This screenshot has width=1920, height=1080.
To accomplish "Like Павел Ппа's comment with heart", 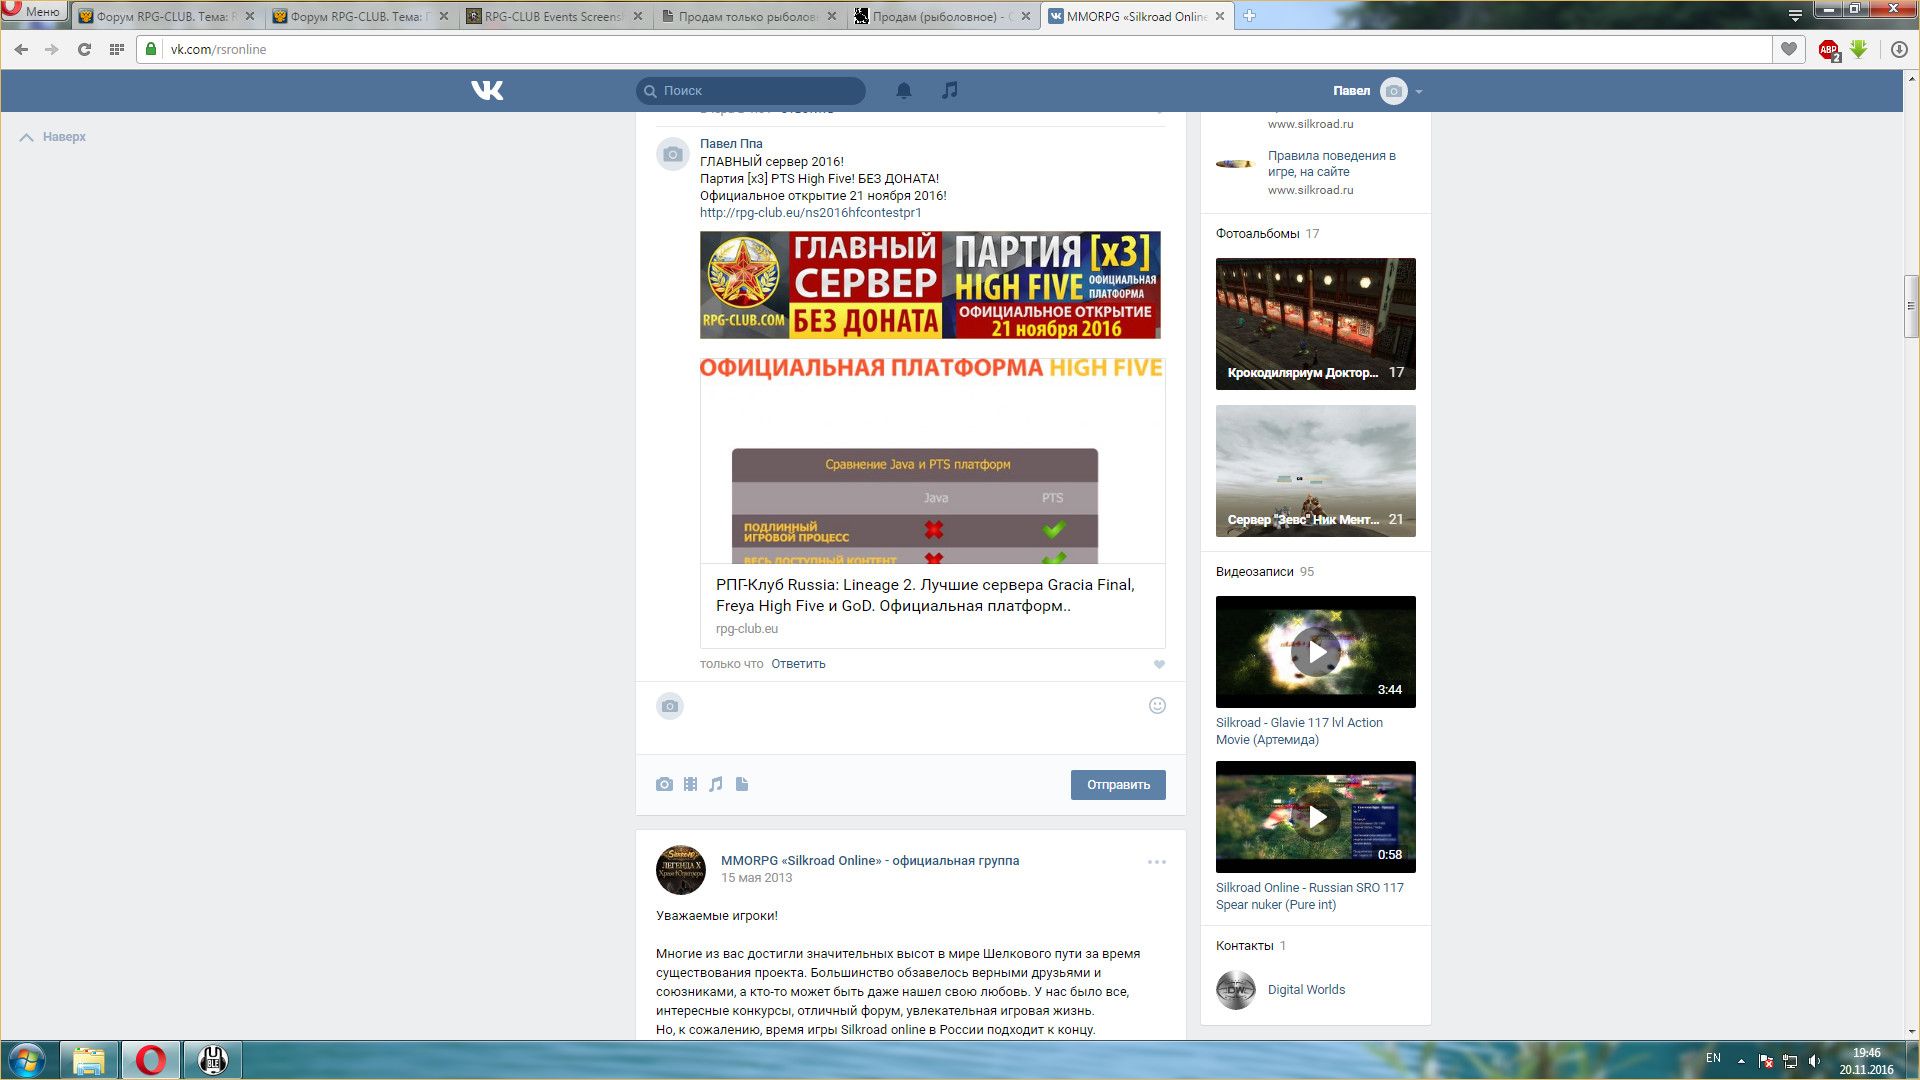I will 1159,664.
